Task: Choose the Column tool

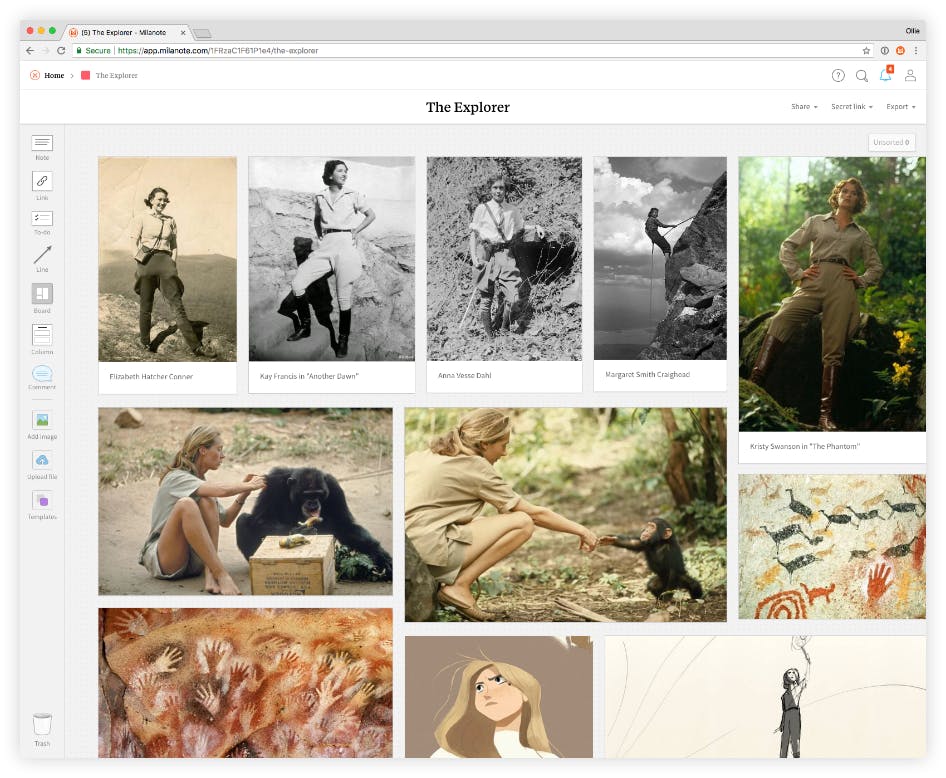Action: click(x=42, y=335)
